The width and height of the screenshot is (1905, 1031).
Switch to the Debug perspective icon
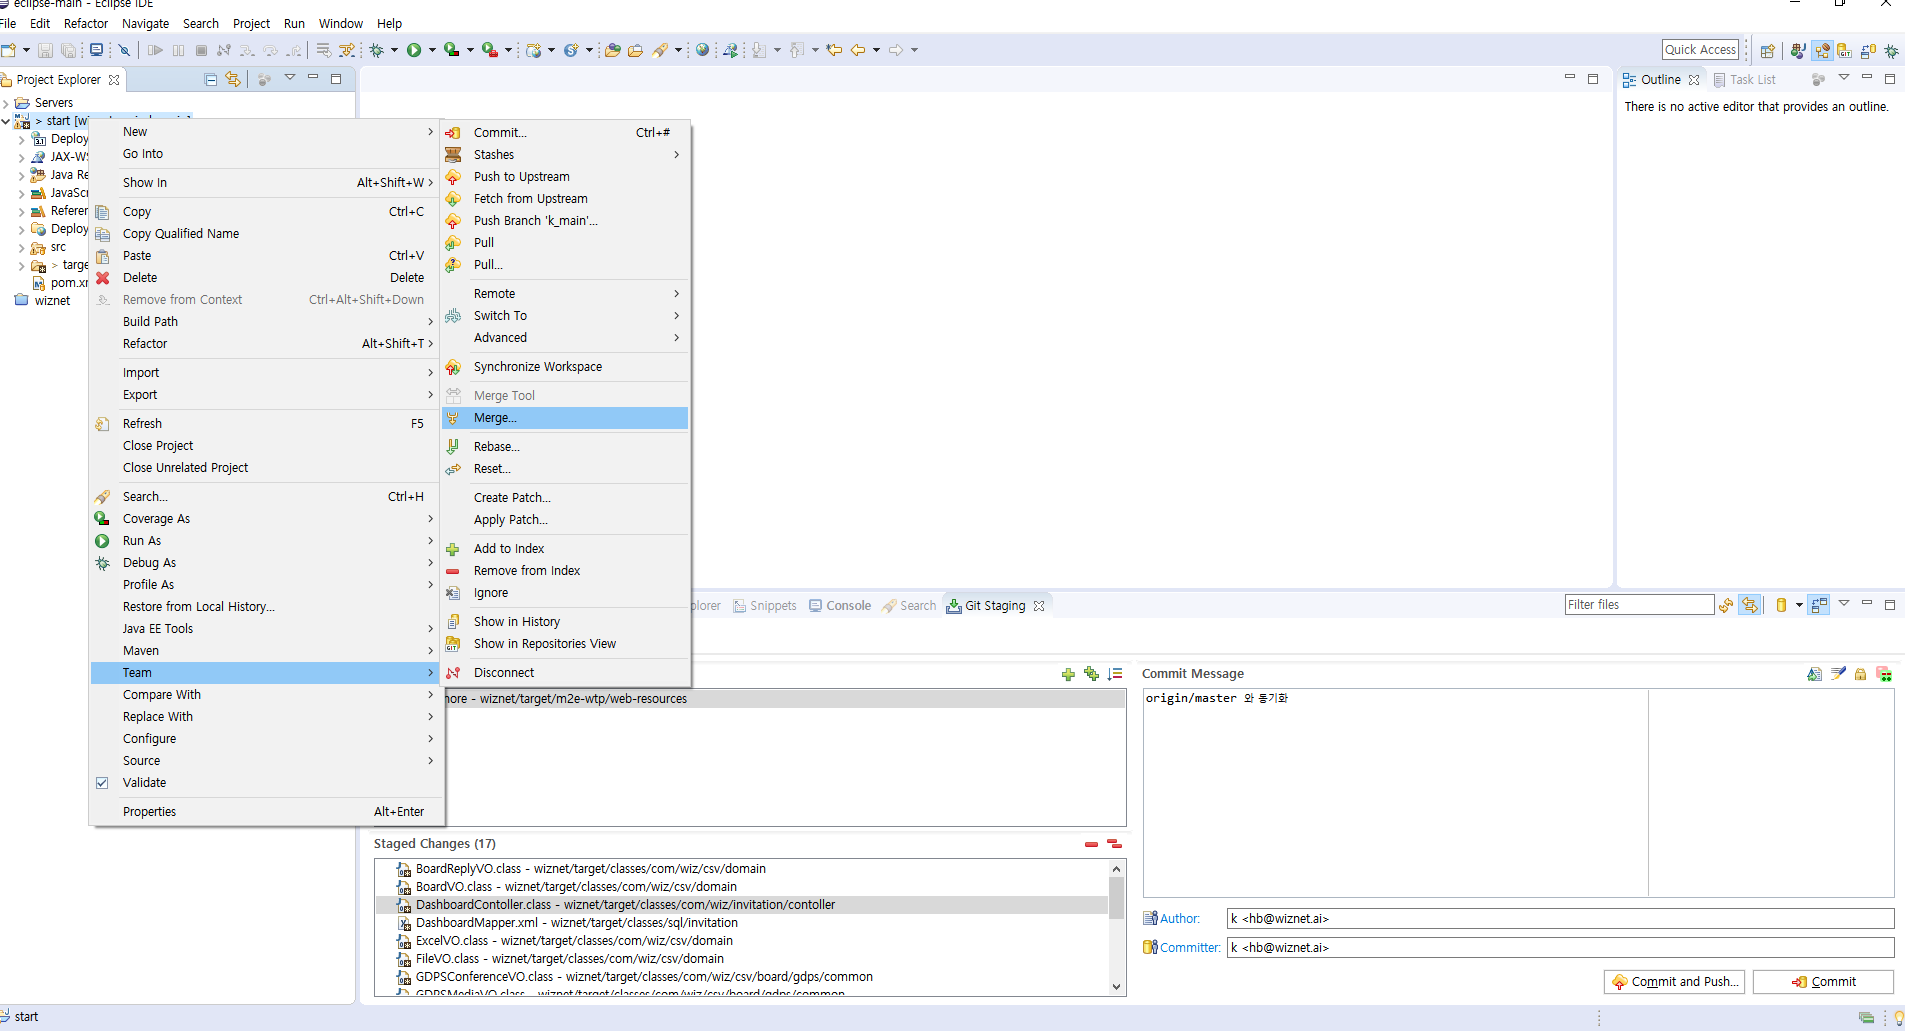pos(1891,50)
